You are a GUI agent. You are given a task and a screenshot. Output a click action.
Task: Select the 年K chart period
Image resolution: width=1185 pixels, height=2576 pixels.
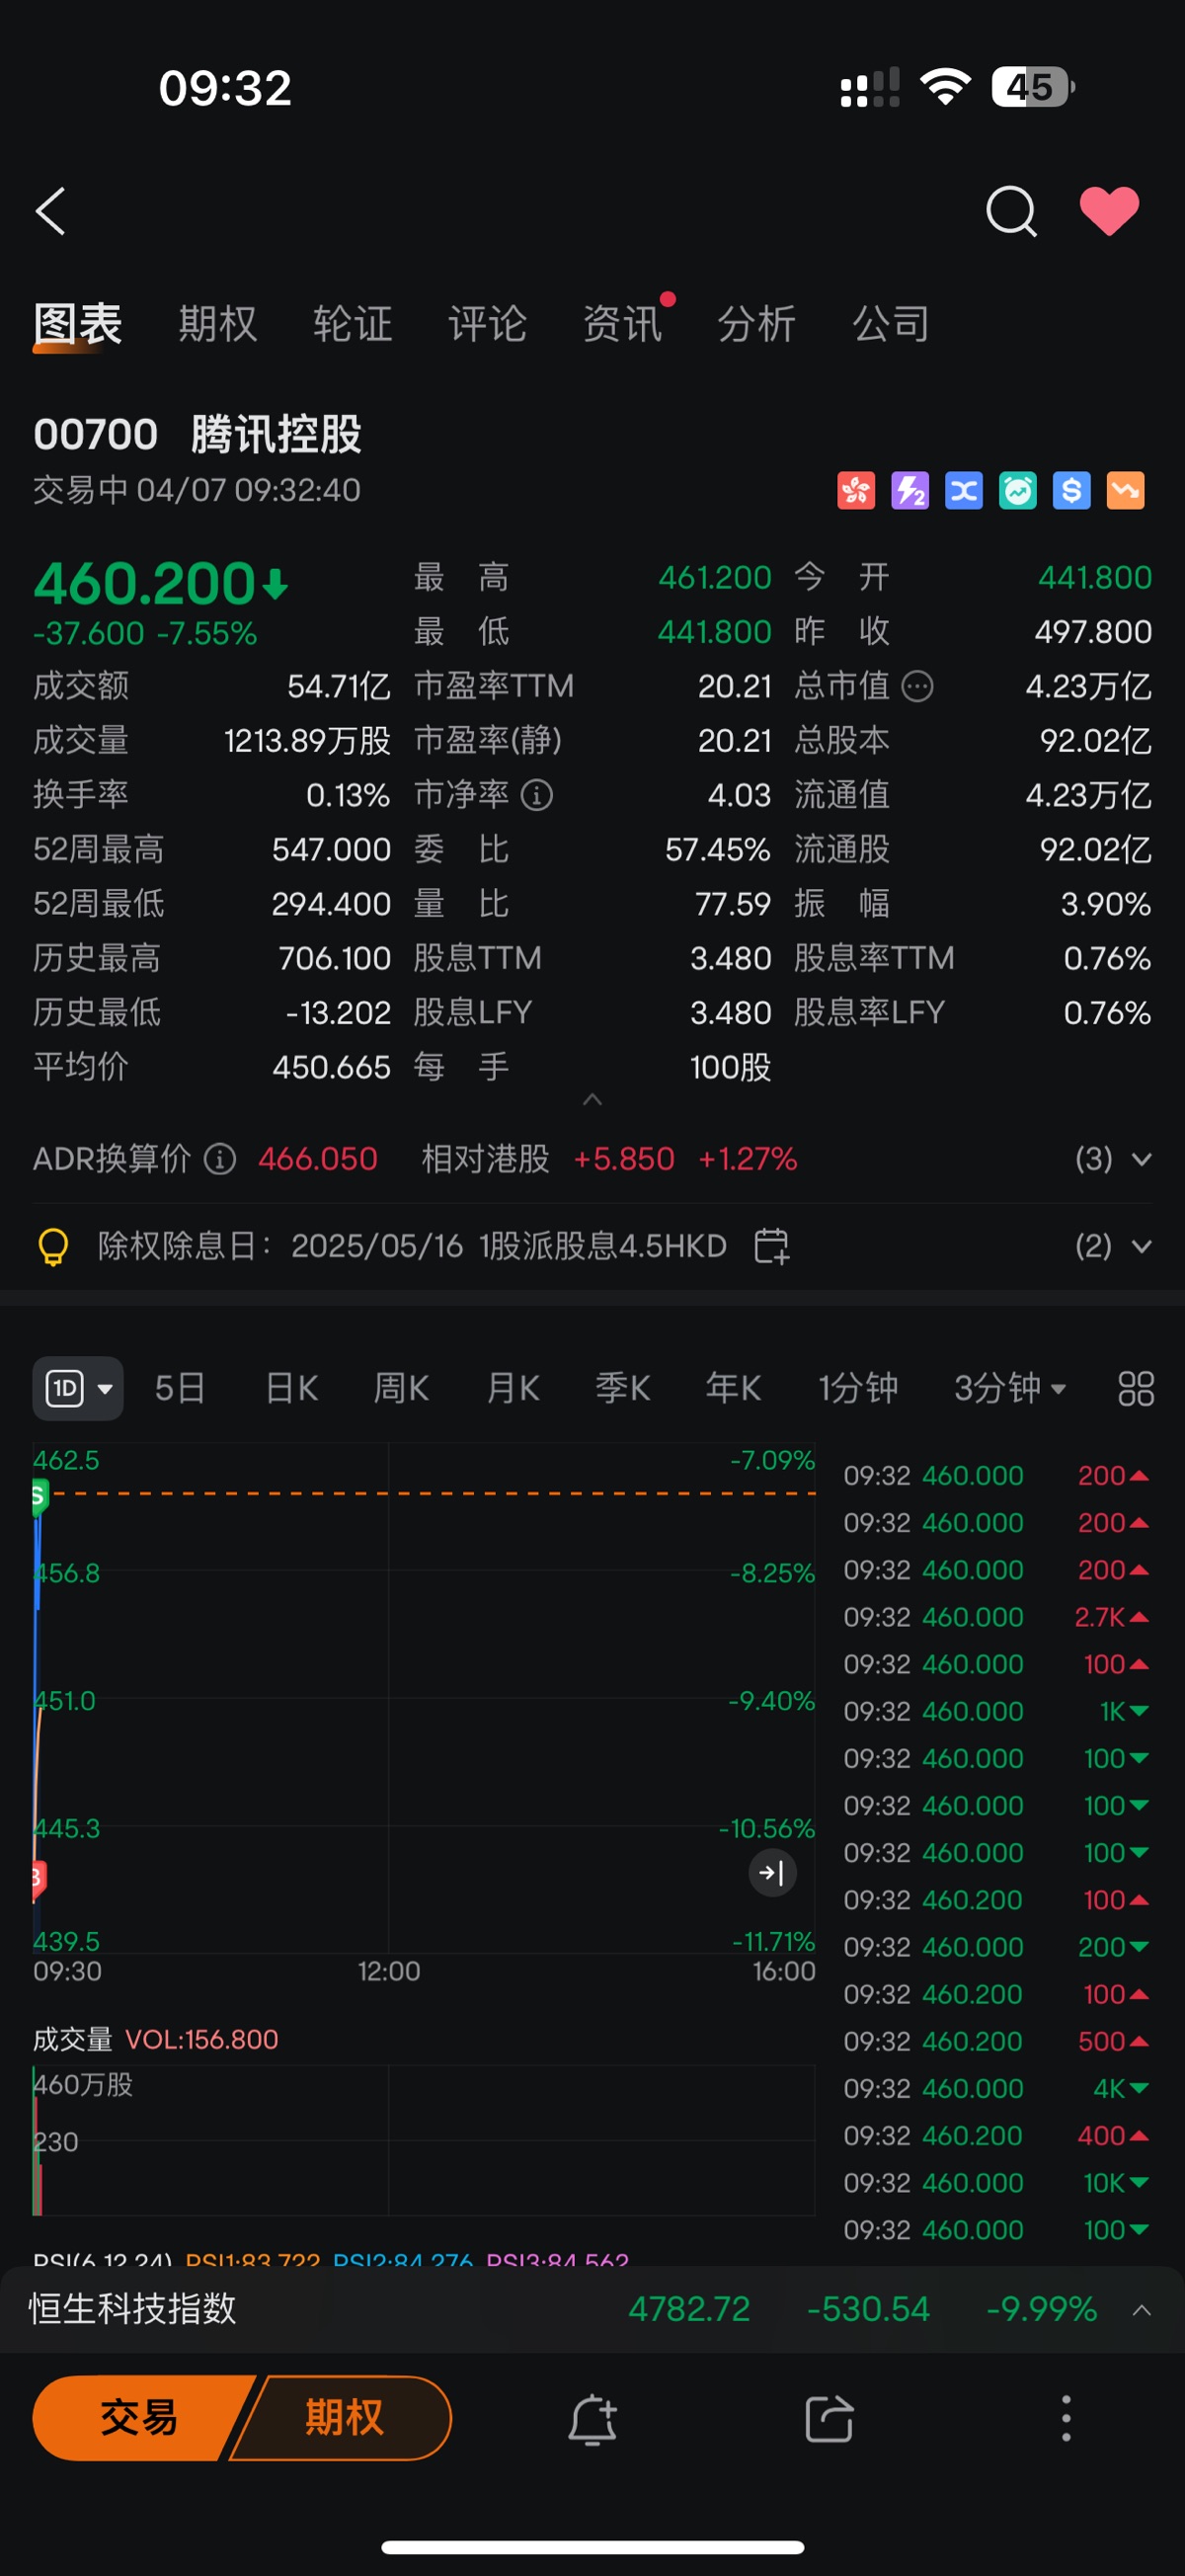(x=734, y=1389)
